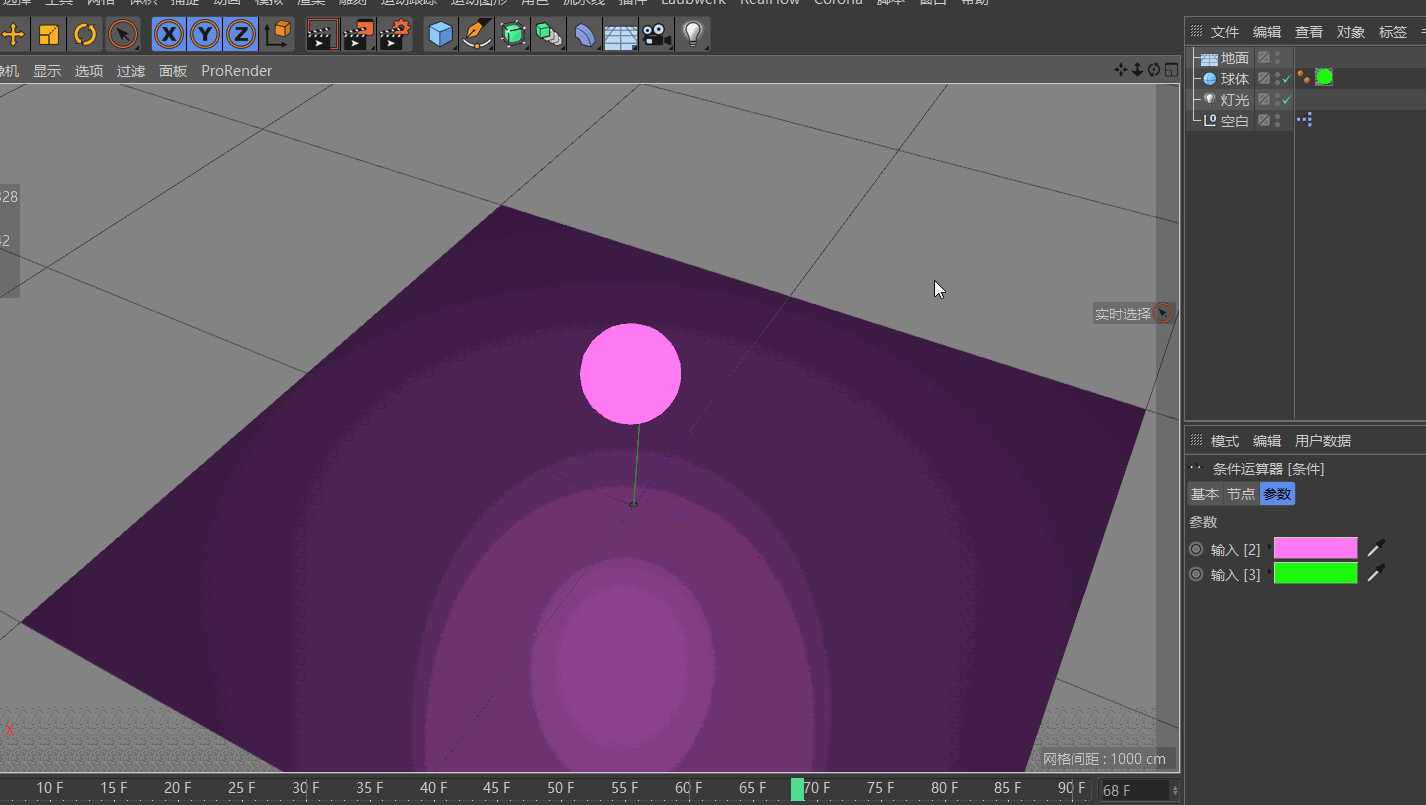Viewport: 1426px width, 805px height.
Task: Render to Picture Viewer
Action: pyautogui.click(x=357, y=35)
